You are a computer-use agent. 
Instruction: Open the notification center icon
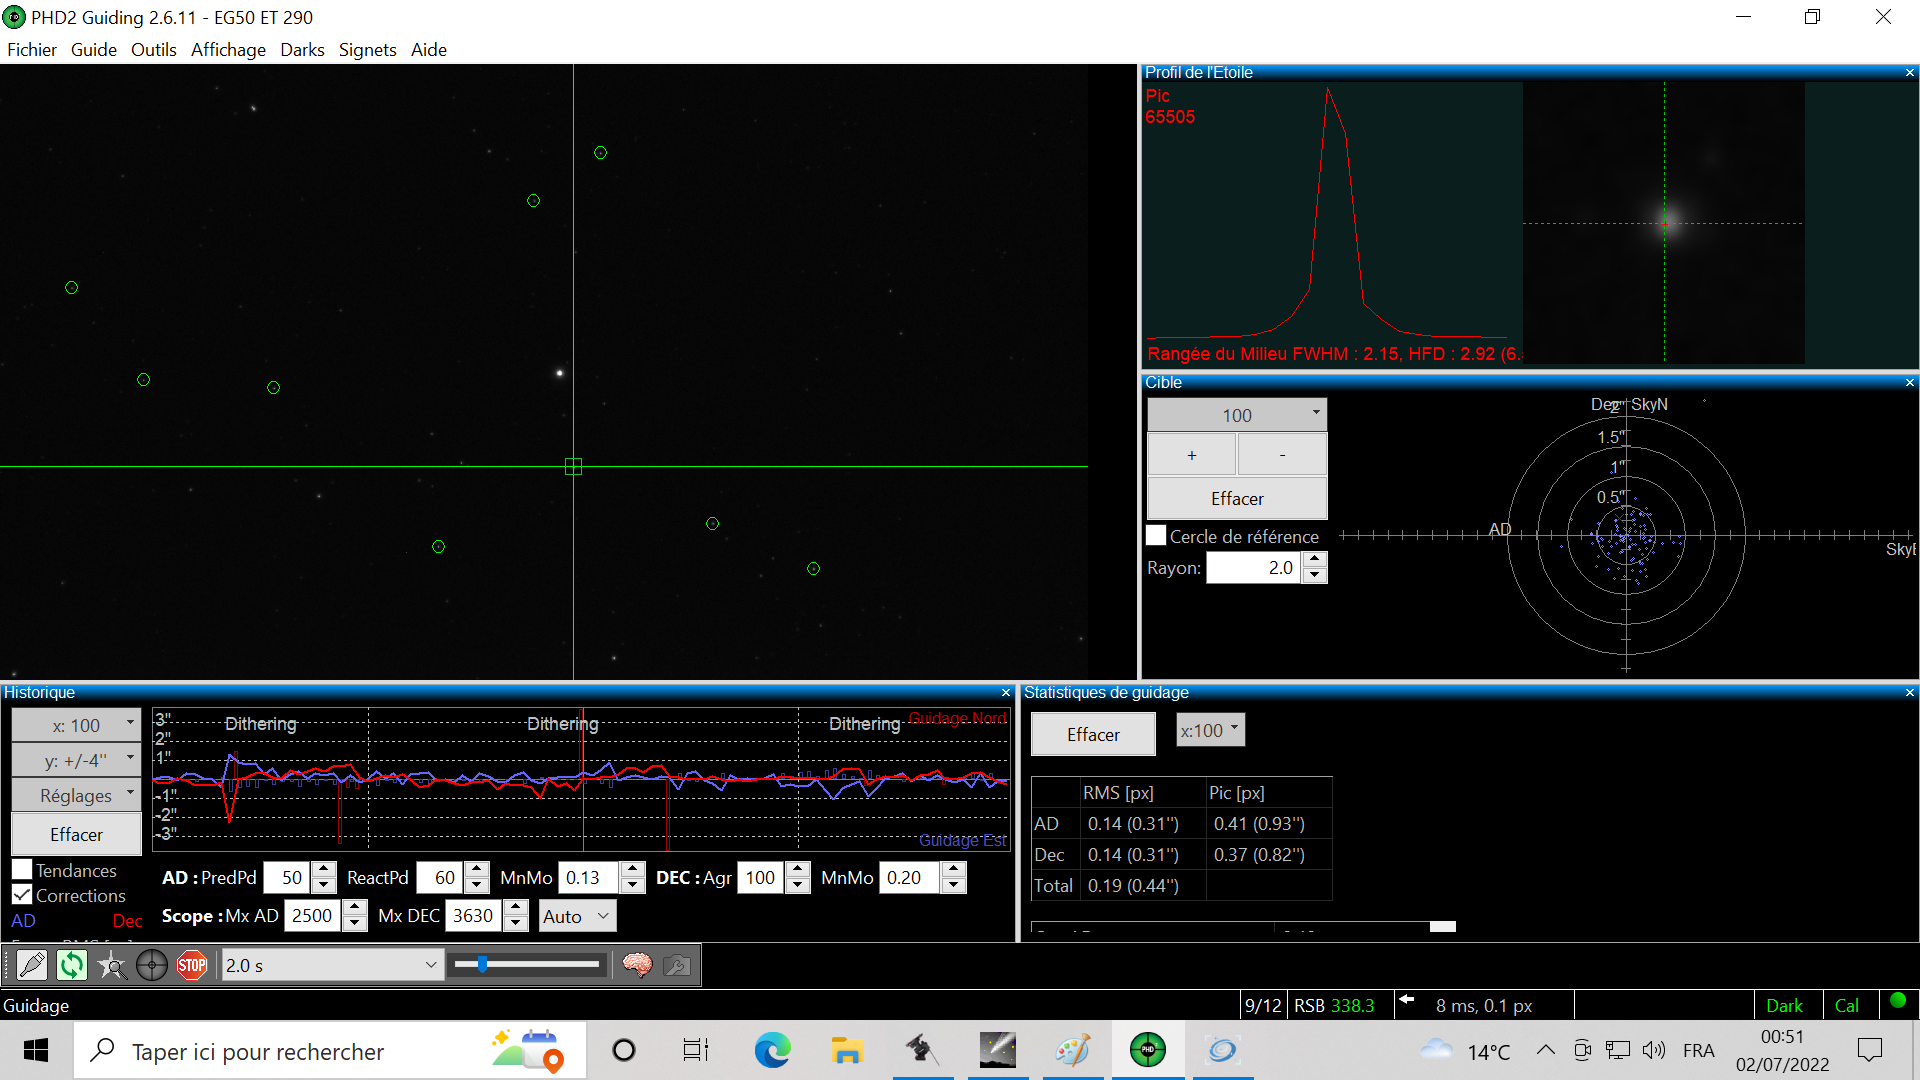pos(1869,1050)
